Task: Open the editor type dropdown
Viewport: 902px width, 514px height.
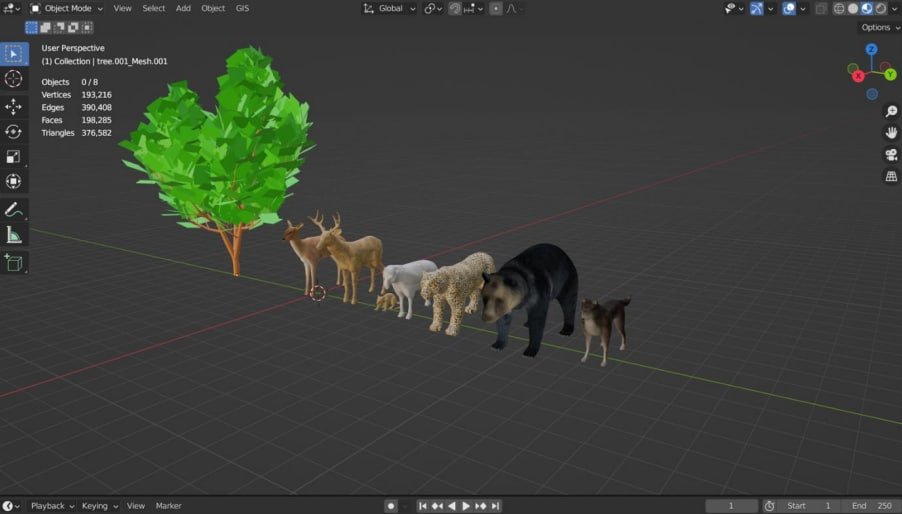Action: click(12, 9)
